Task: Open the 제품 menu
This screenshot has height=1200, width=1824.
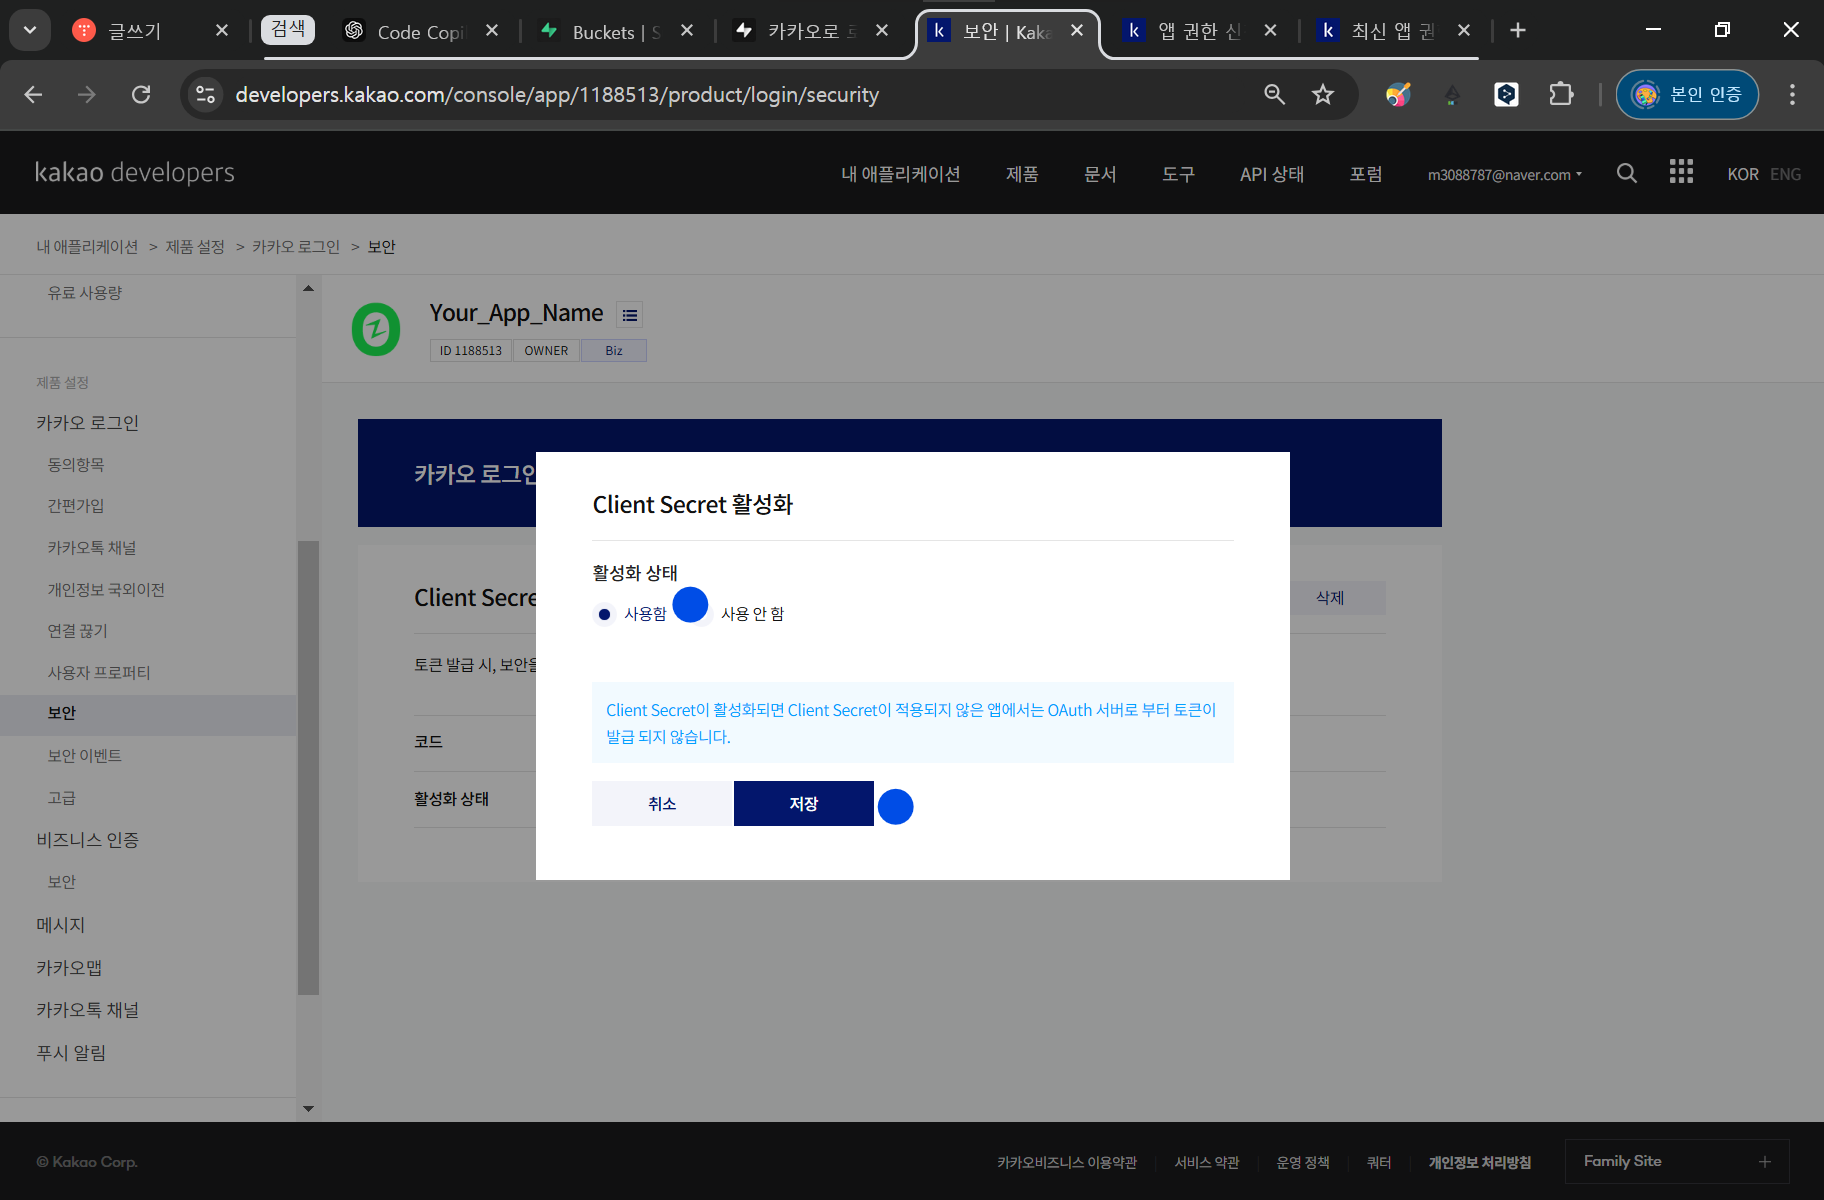Action: [1022, 174]
